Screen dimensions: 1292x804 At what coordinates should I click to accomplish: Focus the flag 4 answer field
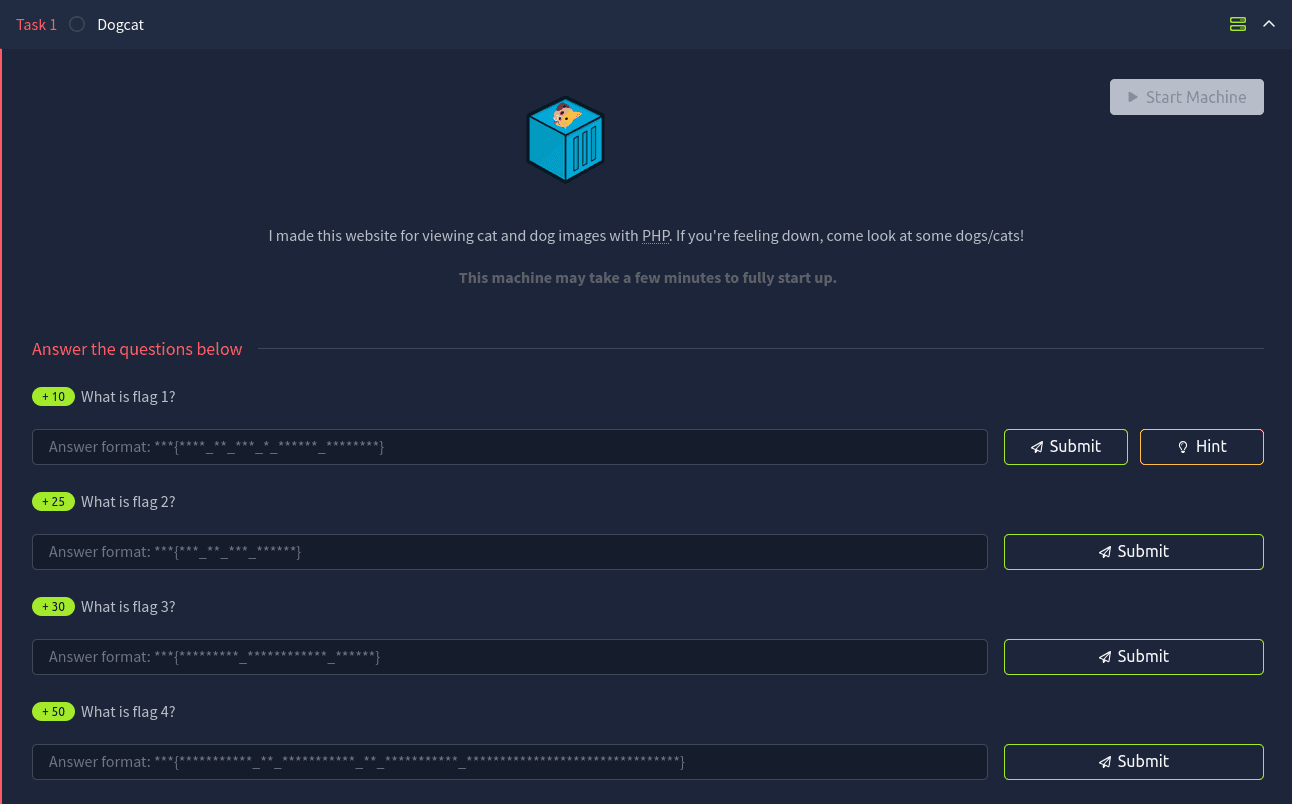point(509,762)
